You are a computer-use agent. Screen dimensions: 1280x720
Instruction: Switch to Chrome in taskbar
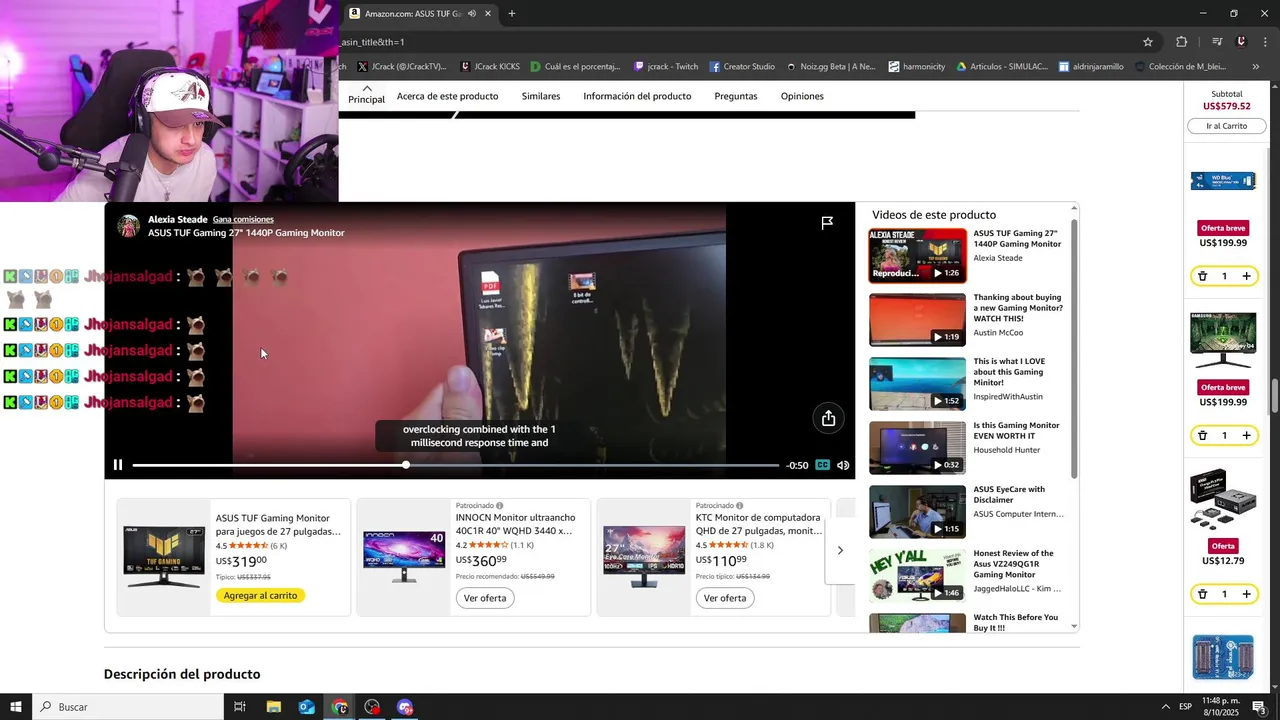340,707
